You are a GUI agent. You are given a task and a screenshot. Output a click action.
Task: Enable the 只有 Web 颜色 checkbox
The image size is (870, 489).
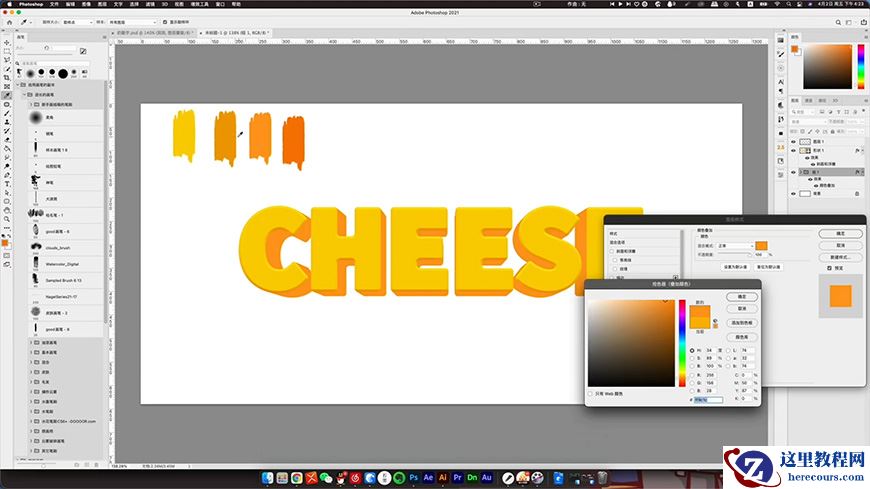591,392
